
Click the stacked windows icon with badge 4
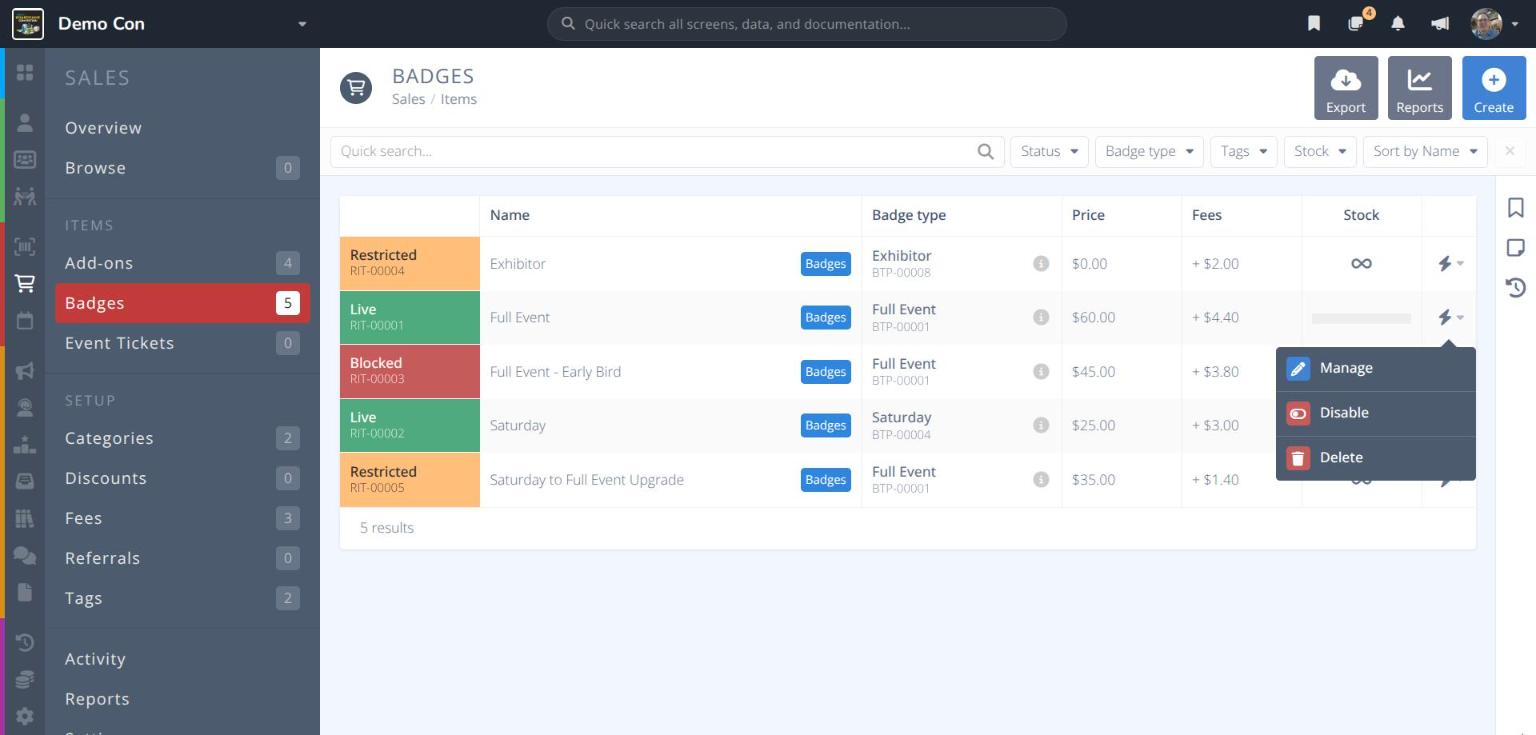point(1357,23)
